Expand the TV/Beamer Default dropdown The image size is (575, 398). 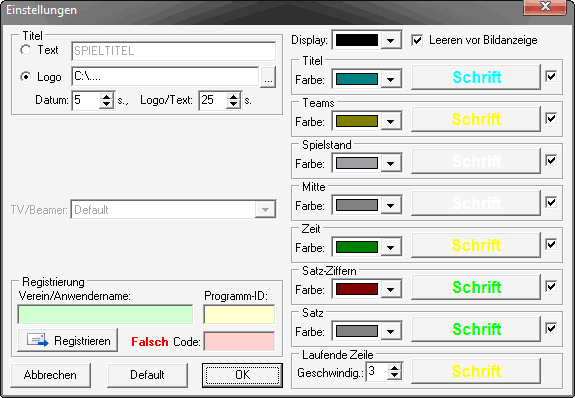[265, 209]
